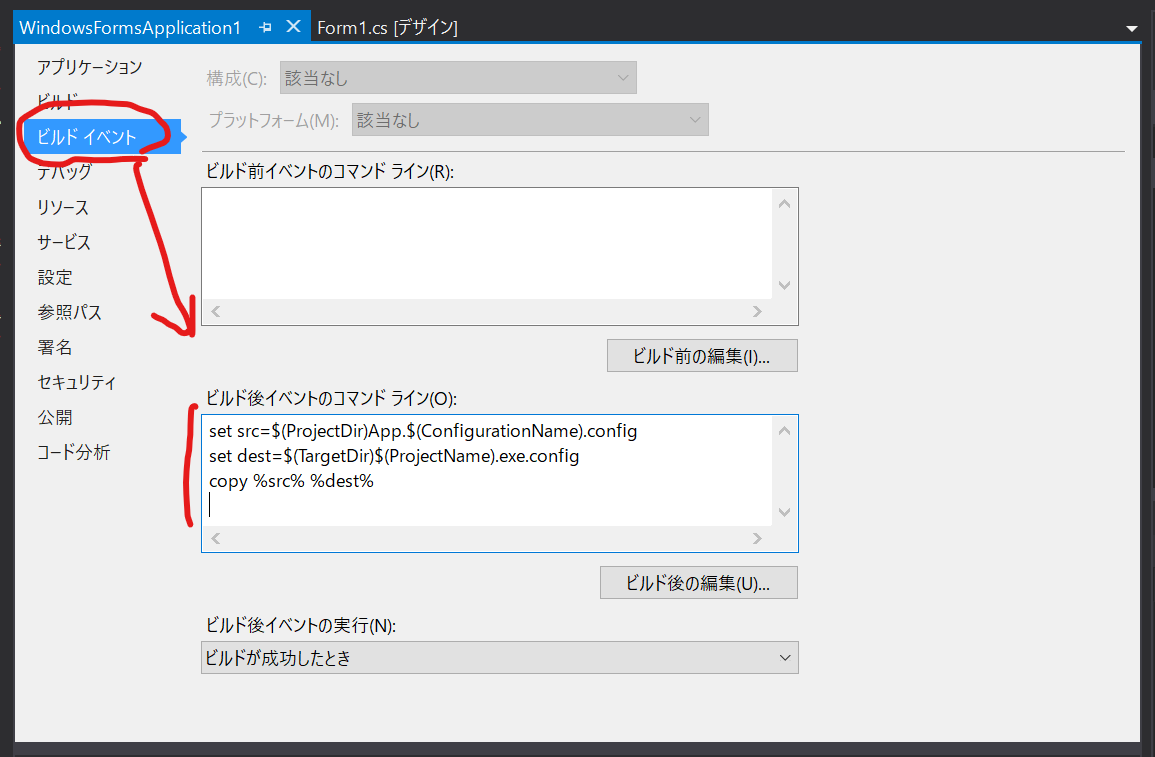
Task: Open the リソース settings page
Action: [63, 208]
